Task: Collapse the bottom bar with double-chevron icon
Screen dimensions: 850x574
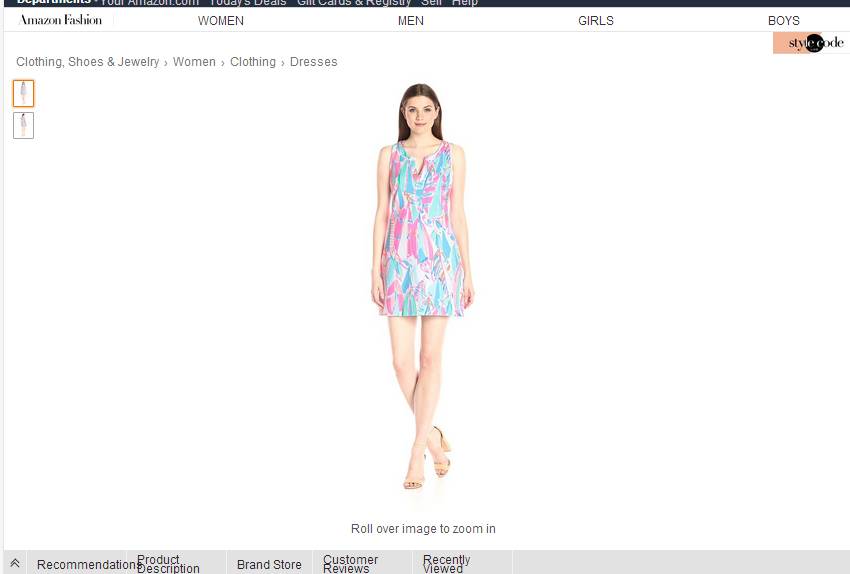Action: (15, 563)
